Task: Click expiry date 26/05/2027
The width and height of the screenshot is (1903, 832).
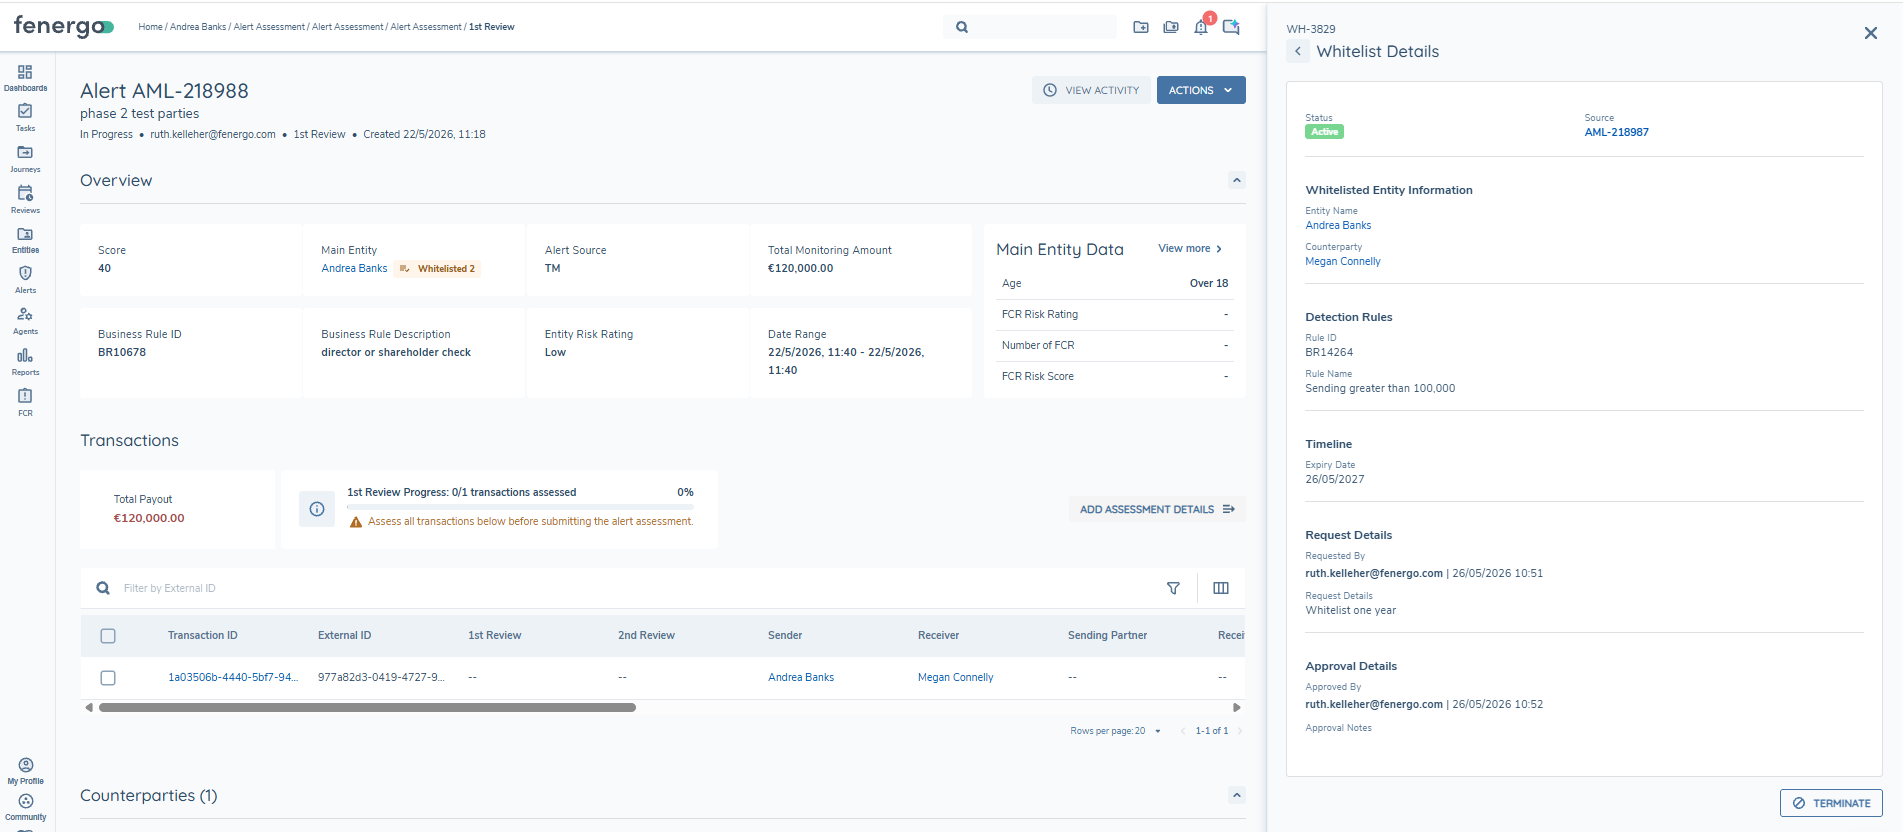Action: pos(1335,479)
